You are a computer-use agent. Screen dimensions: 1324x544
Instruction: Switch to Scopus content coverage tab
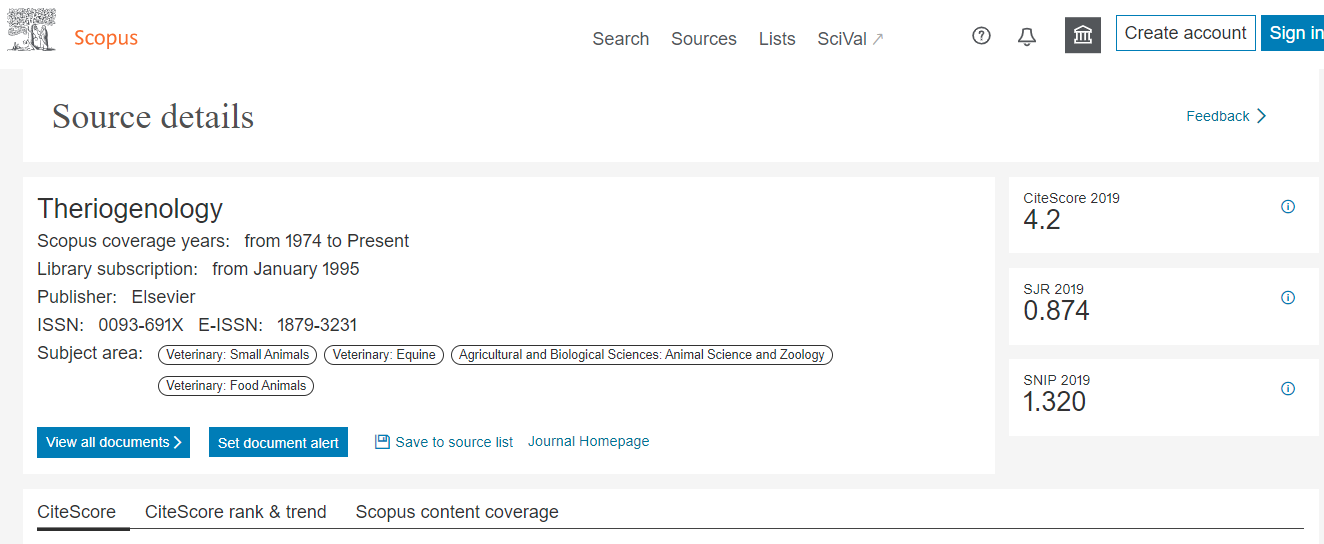[457, 512]
